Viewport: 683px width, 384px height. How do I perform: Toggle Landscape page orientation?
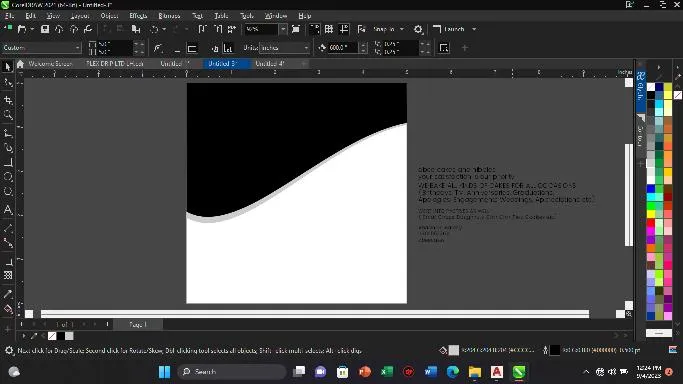pyautogui.click(x=192, y=48)
